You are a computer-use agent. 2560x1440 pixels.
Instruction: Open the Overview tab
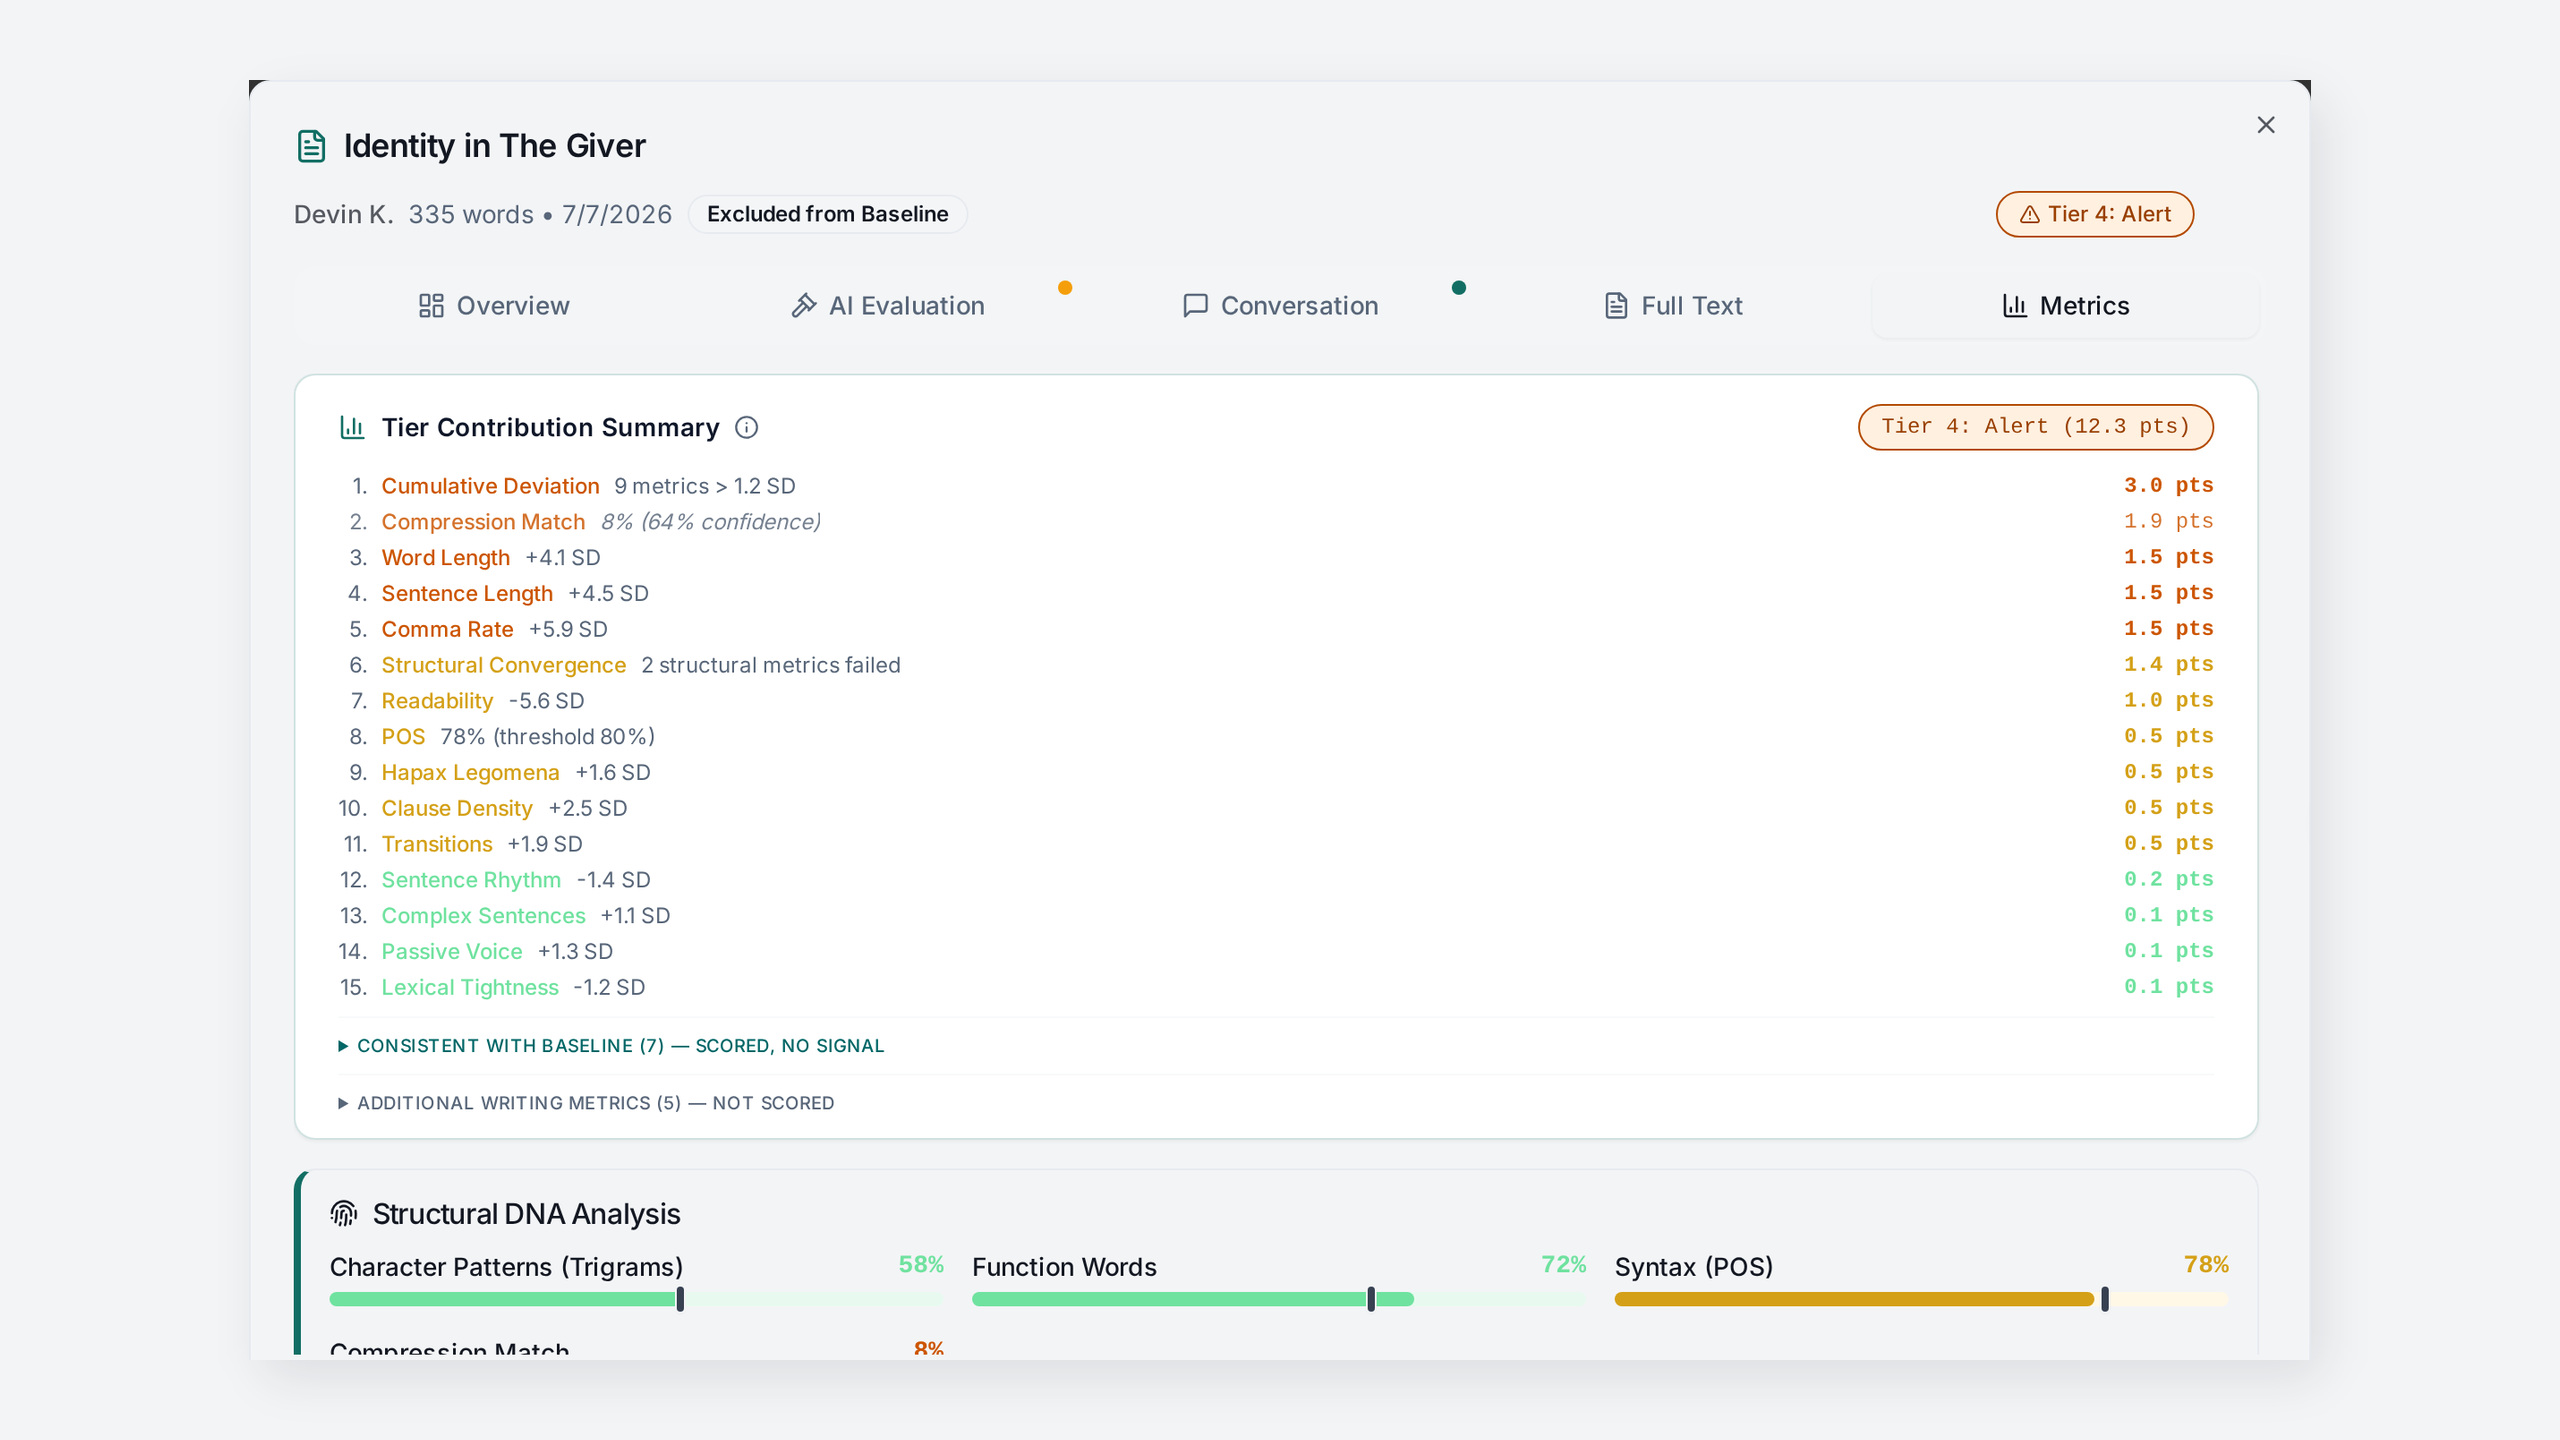[x=493, y=306]
